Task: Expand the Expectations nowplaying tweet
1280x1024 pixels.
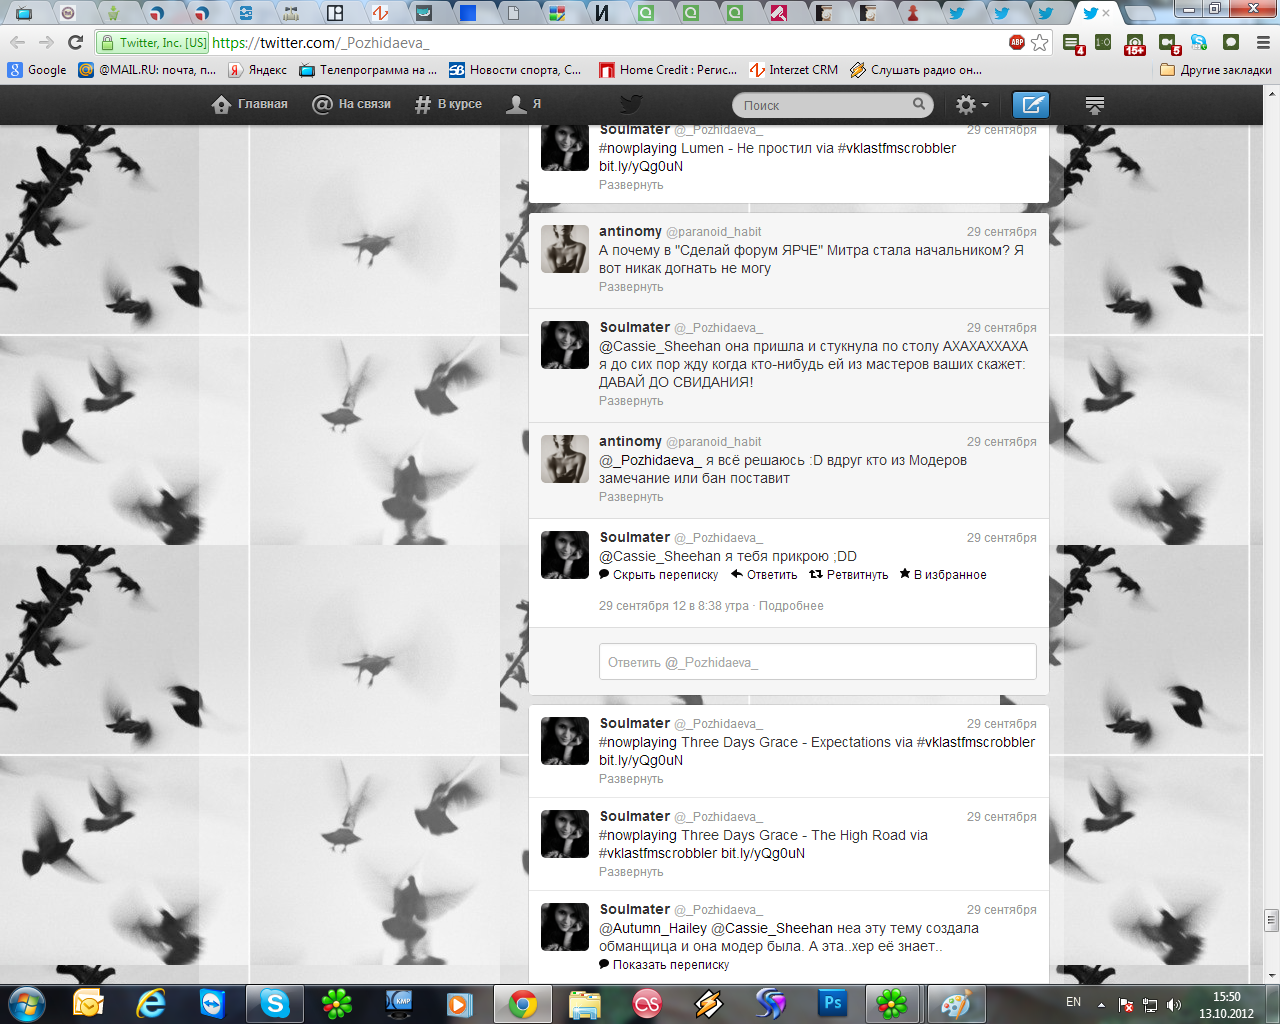Action: pos(631,779)
